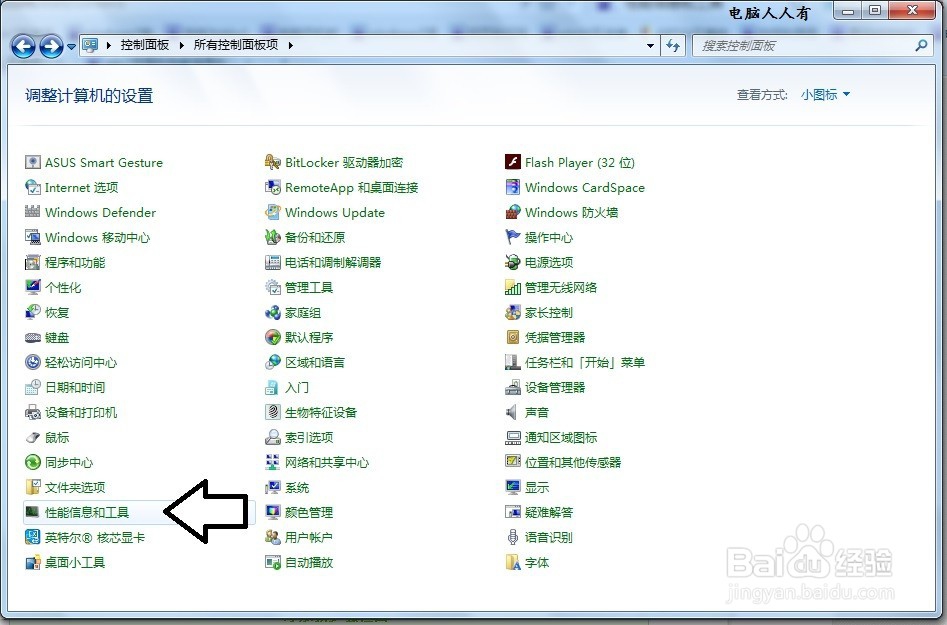Open the 电话和调制解调器 link
This screenshot has width=947, height=625.
333,262
